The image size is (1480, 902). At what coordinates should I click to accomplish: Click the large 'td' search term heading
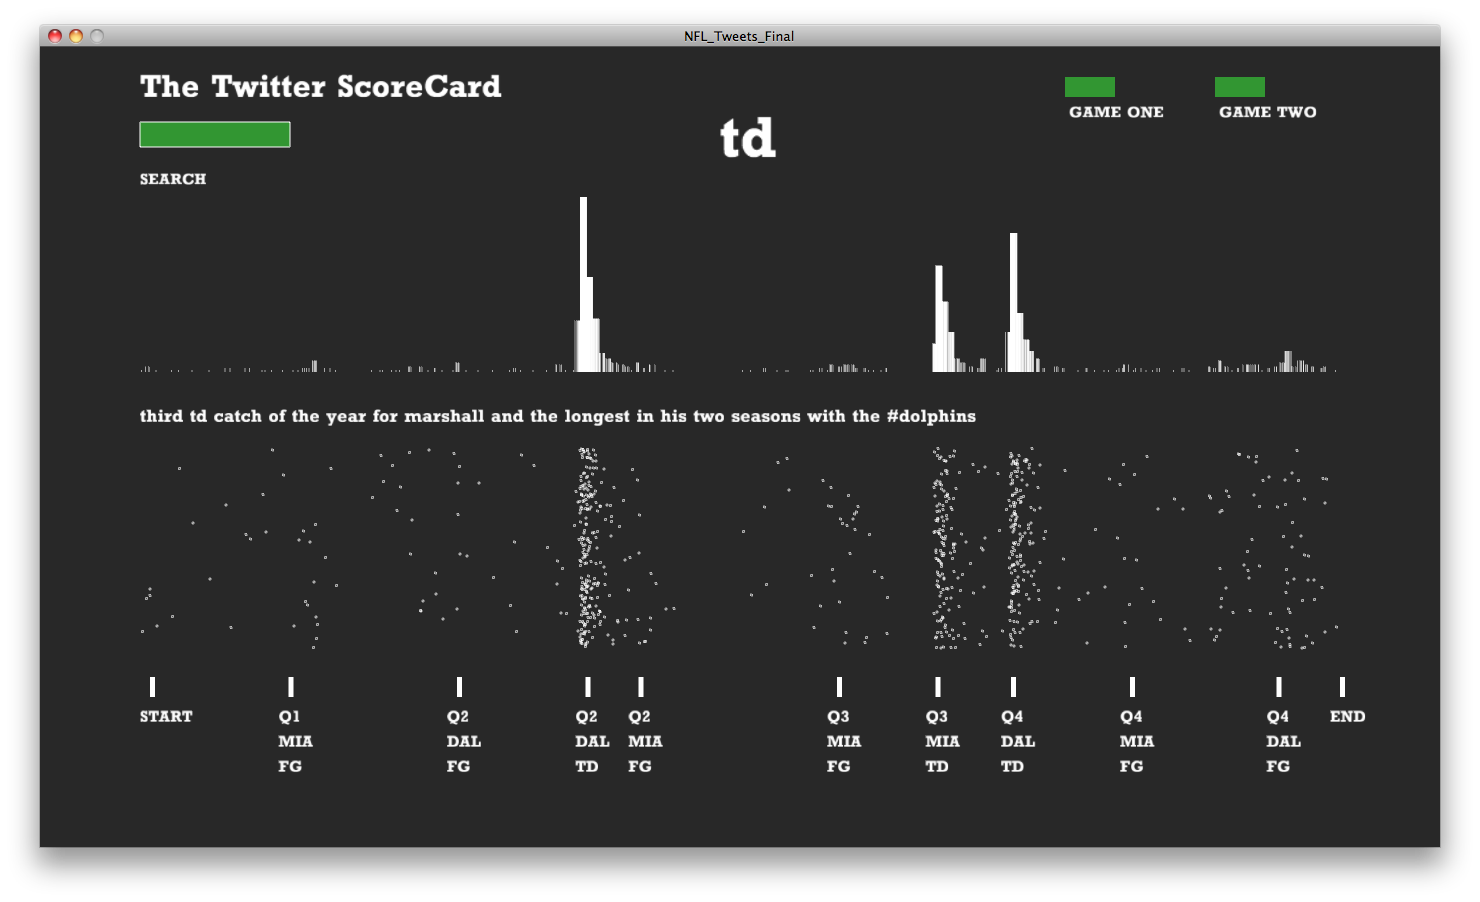(x=748, y=138)
